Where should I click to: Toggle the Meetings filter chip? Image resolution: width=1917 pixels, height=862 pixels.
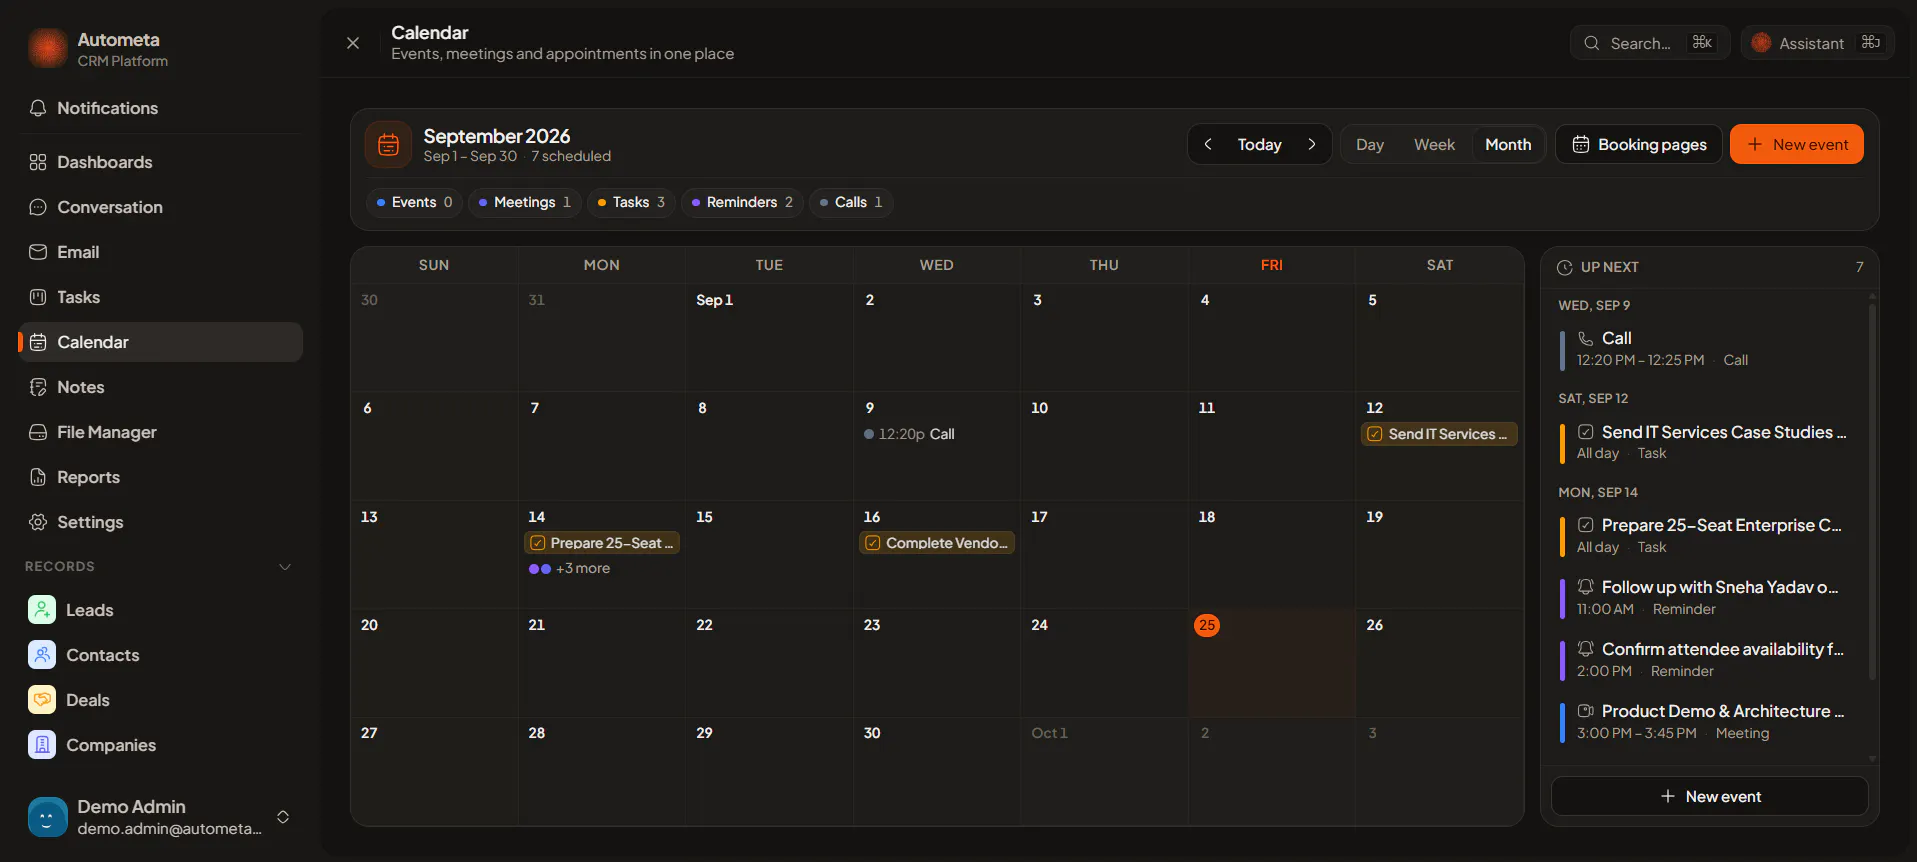pyautogui.click(x=524, y=202)
